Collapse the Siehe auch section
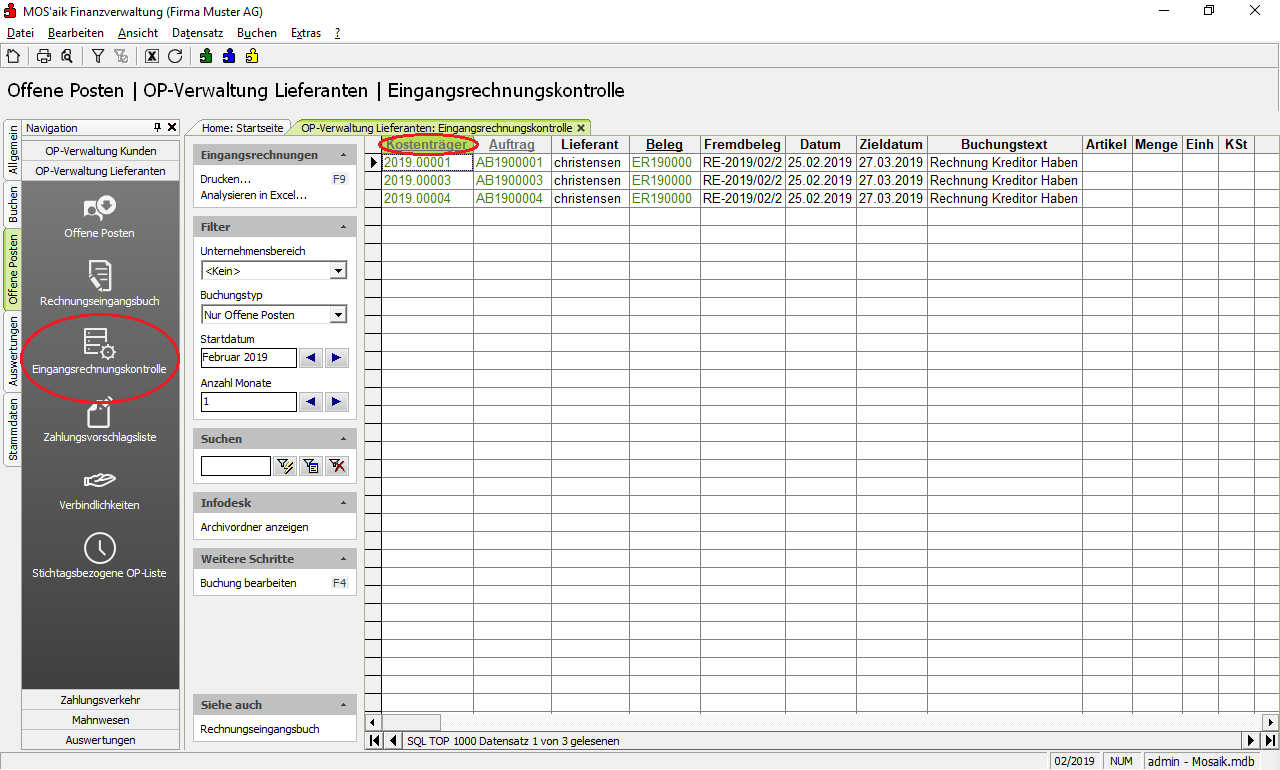 (x=344, y=705)
